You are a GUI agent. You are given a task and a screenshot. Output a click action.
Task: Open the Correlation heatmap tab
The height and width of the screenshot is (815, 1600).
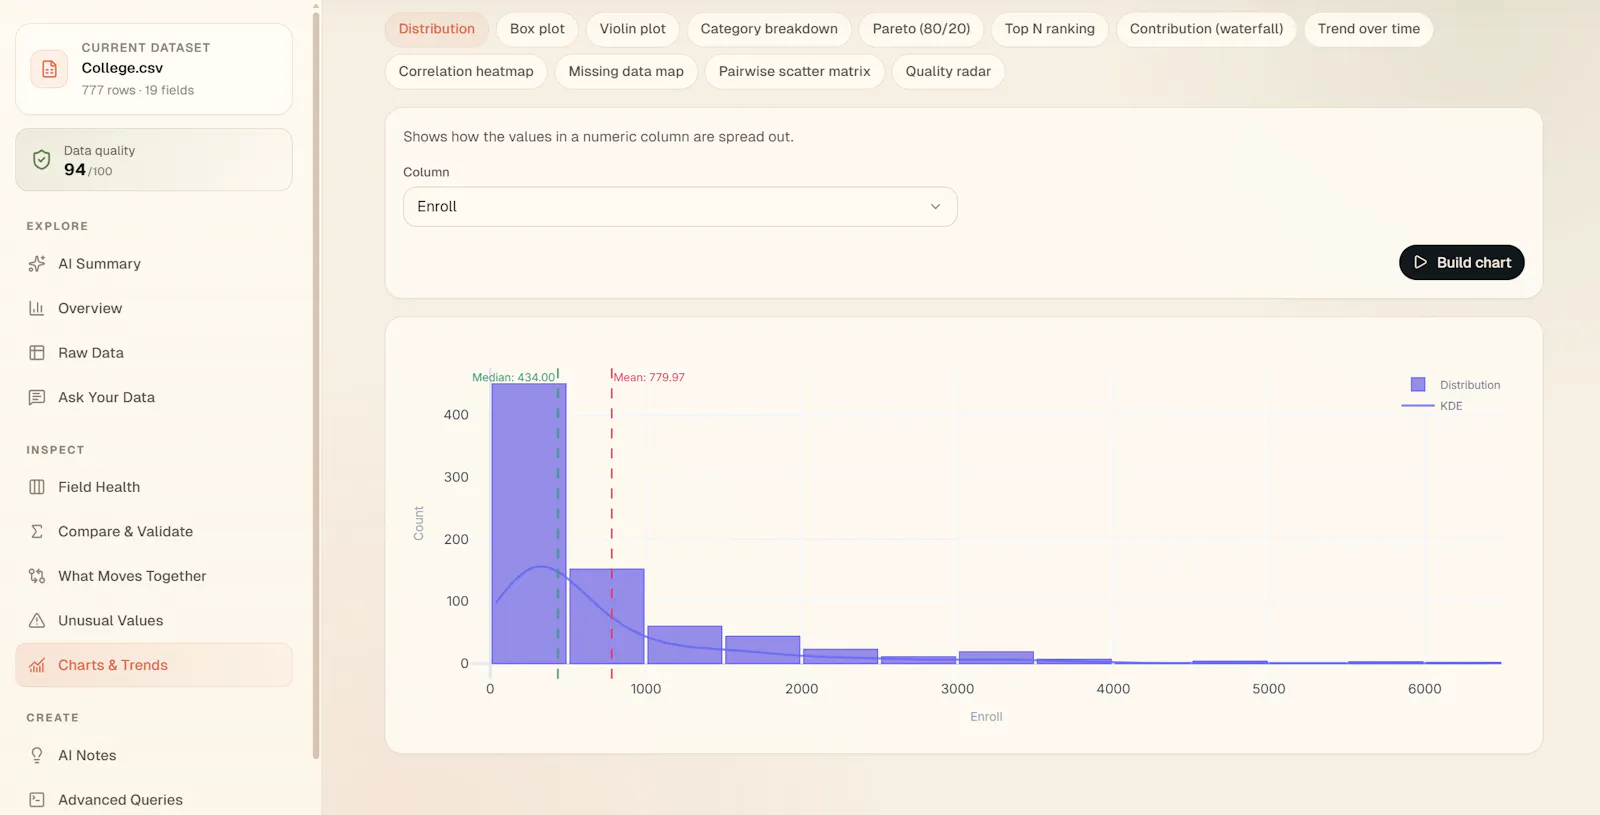point(466,71)
